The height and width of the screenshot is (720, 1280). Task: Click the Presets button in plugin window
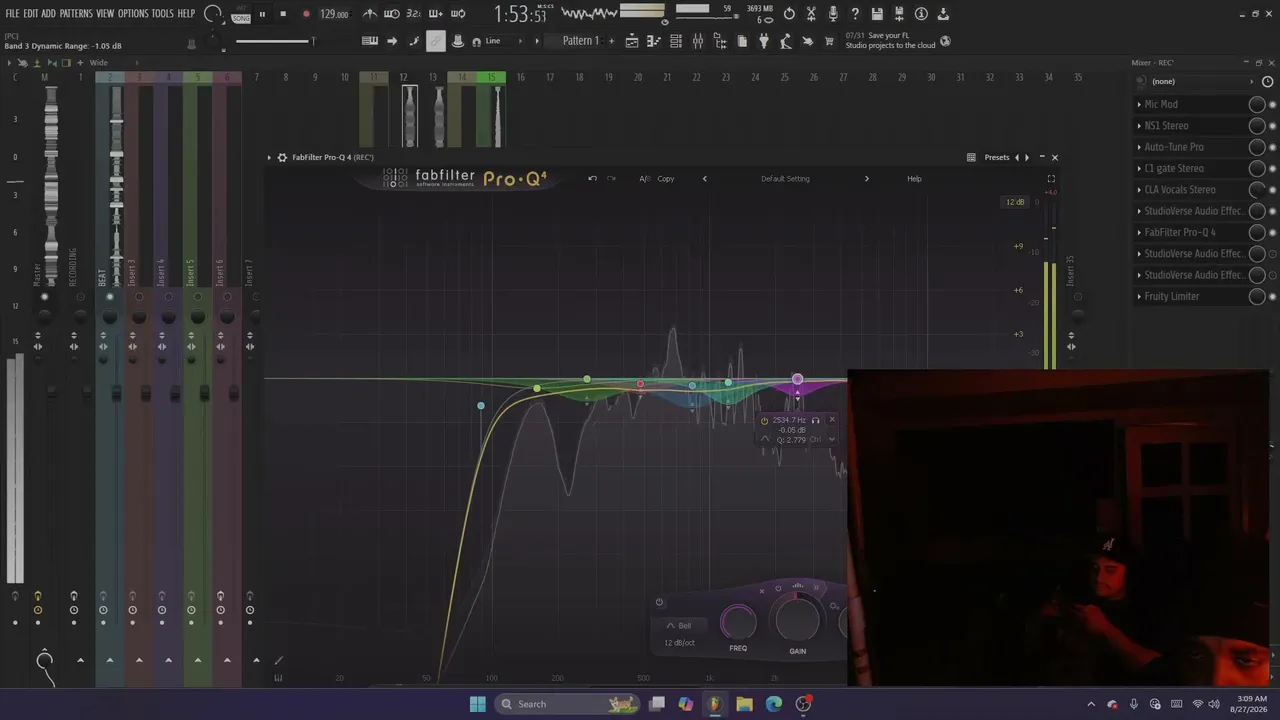(997, 157)
